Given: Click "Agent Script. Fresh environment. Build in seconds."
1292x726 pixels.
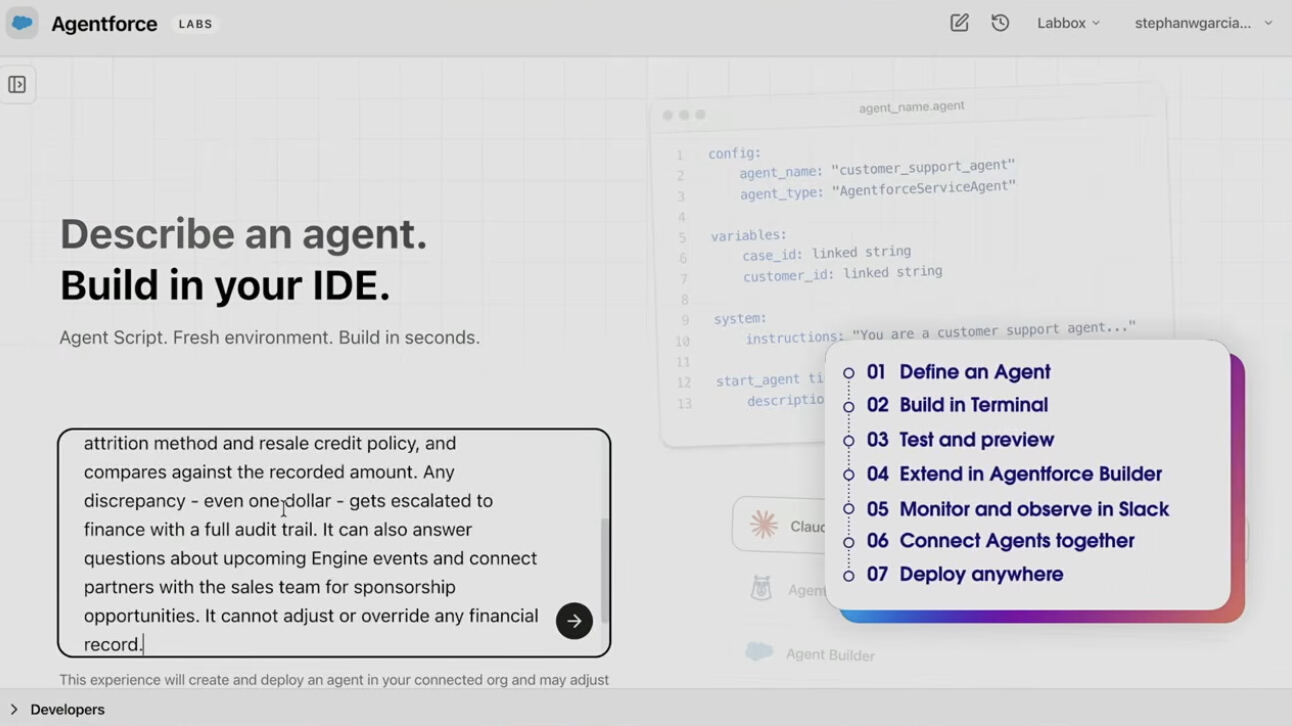Looking at the screenshot, I should pos(269,338).
